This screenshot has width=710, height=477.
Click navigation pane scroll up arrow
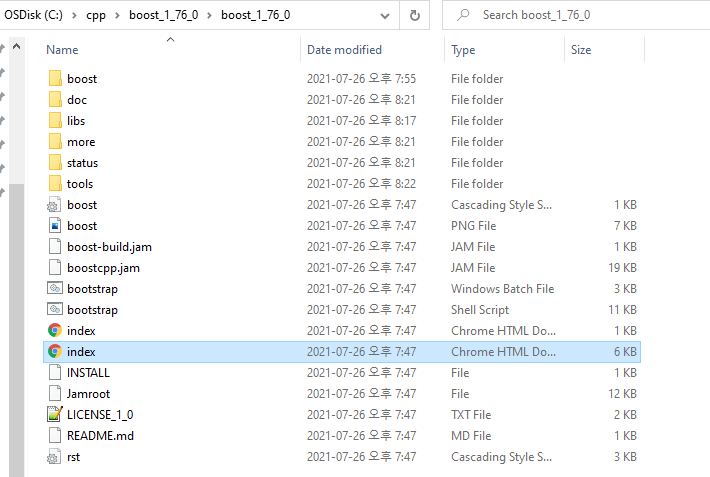(17, 46)
